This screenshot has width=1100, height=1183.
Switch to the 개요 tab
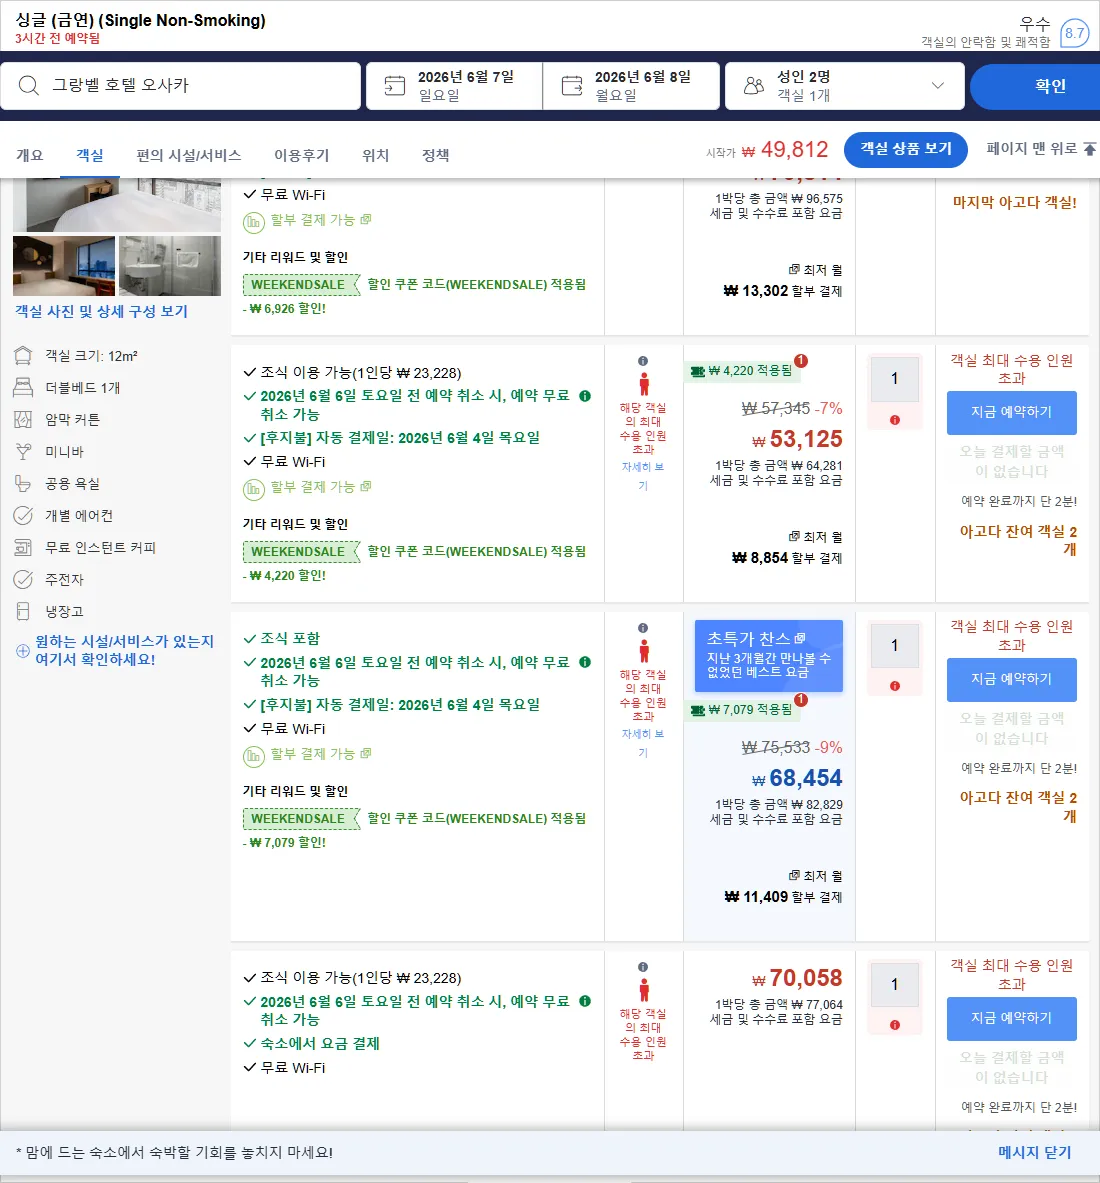pyautogui.click(x=30, y=155)
